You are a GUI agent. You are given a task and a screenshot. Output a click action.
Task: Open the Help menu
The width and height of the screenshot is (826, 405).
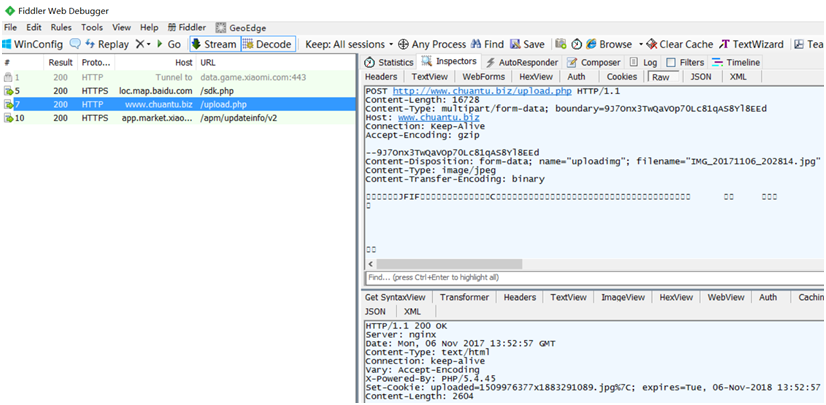click(x=149, y=27)
